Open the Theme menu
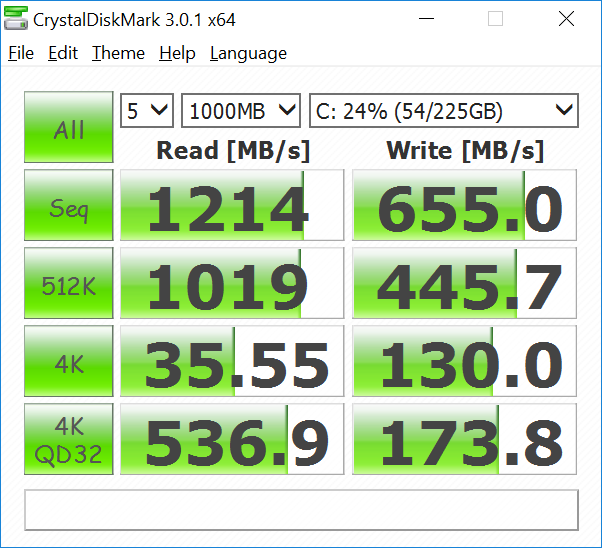602x548 pixels. 118,53
